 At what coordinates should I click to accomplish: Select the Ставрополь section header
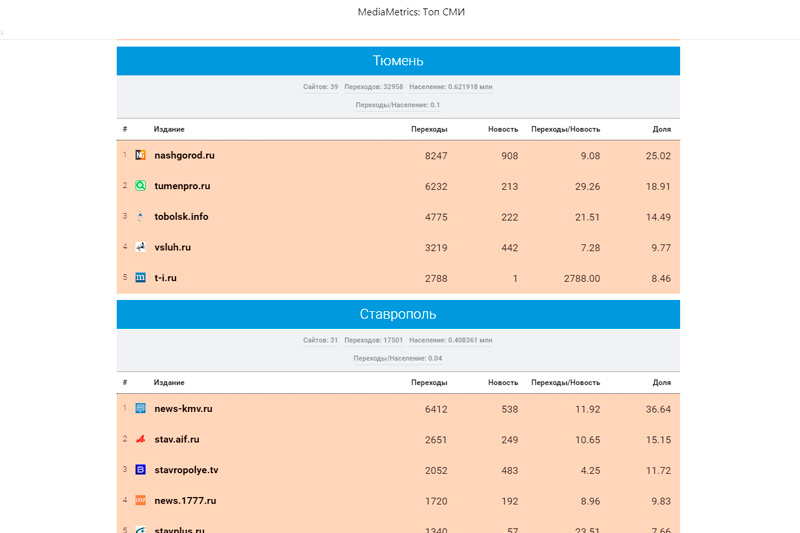[398, 314]
